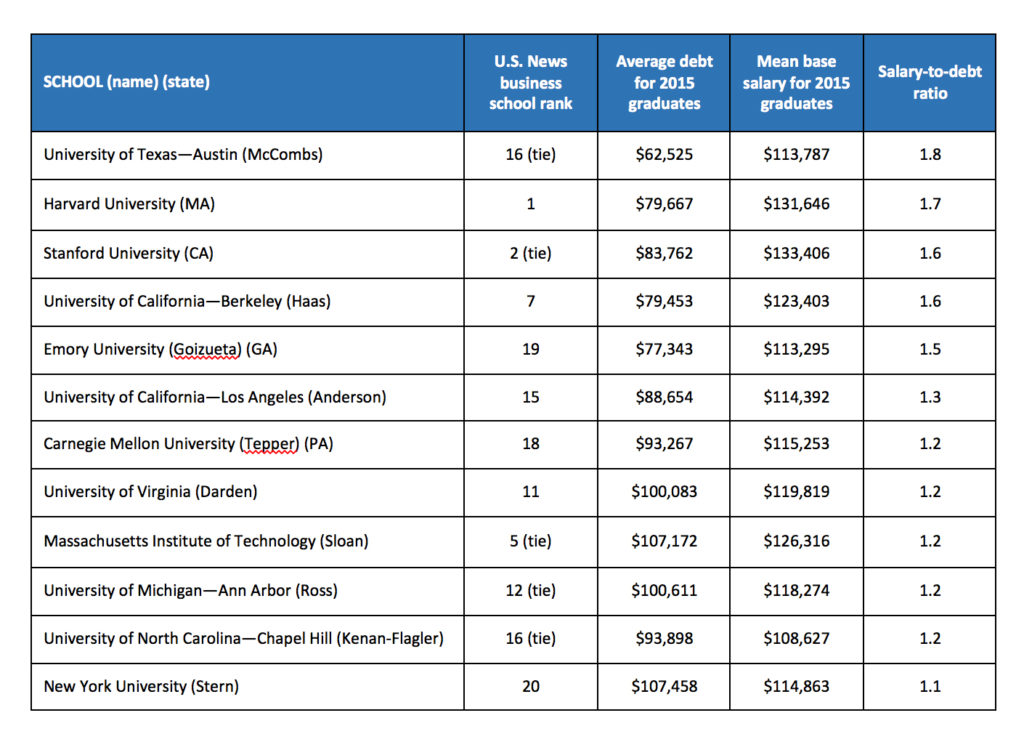The width and height of the screenshot is (1024, 734).
Task: Click the 12 (tie) rank cell for Michigan
Action: point(530,591)
